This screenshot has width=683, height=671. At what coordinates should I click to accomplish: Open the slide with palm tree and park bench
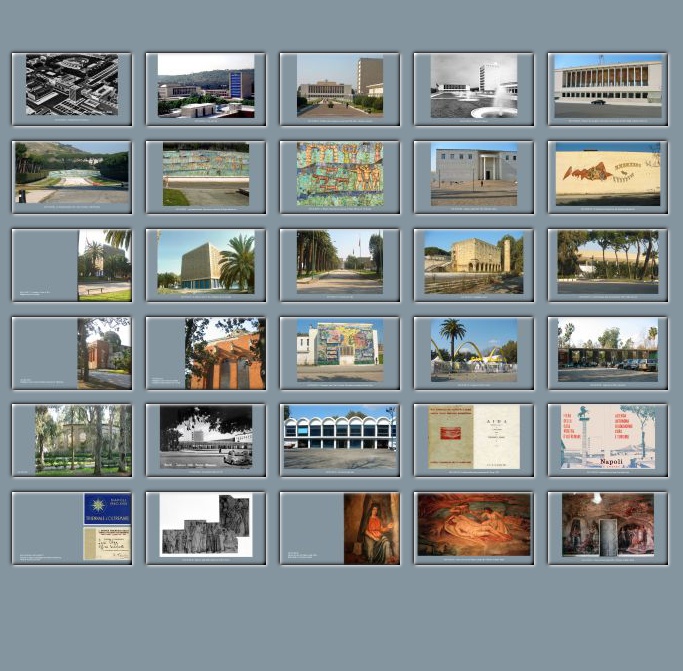pyautogui.click(x=72, y=265)
